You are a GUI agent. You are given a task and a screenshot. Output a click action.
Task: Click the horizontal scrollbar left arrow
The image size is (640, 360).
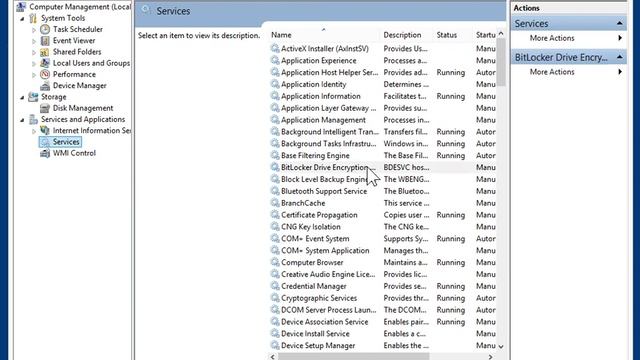tap(273, 357)
